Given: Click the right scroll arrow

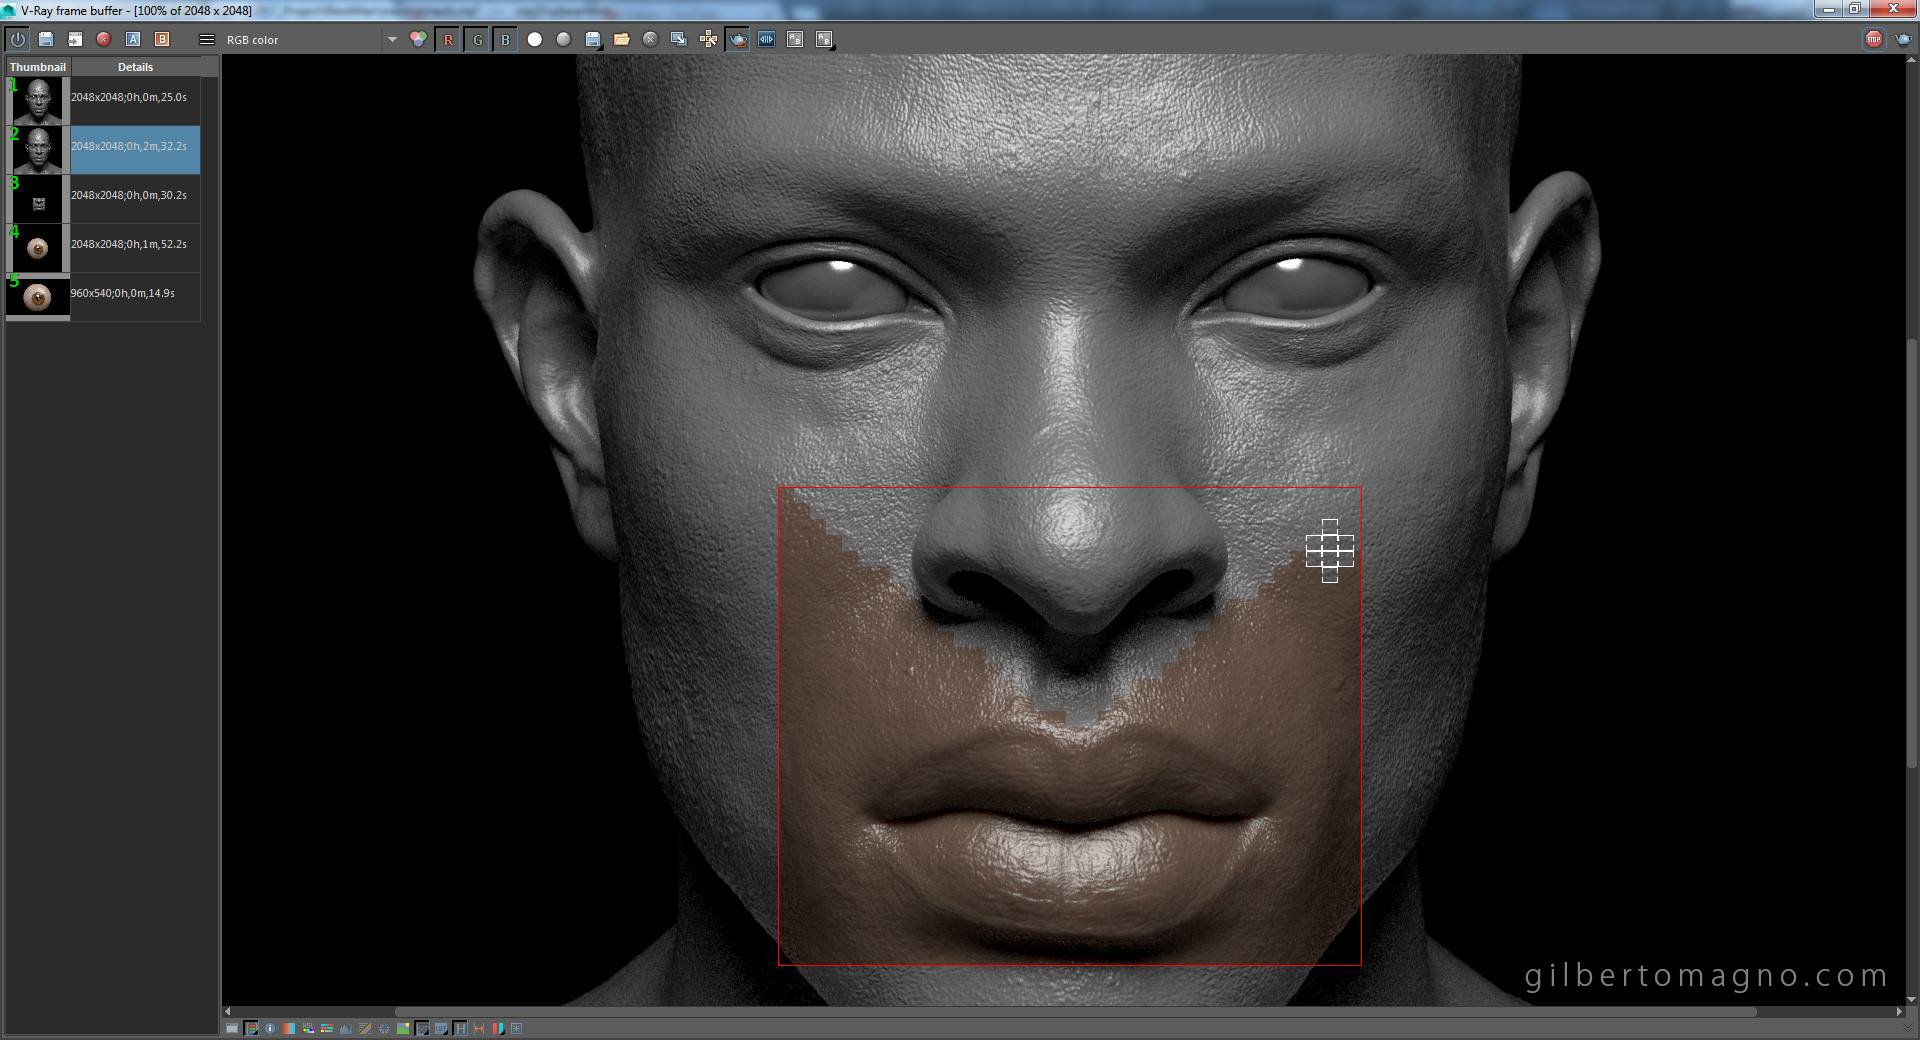Looking at the screenshot, I should pos(1900,1012).
